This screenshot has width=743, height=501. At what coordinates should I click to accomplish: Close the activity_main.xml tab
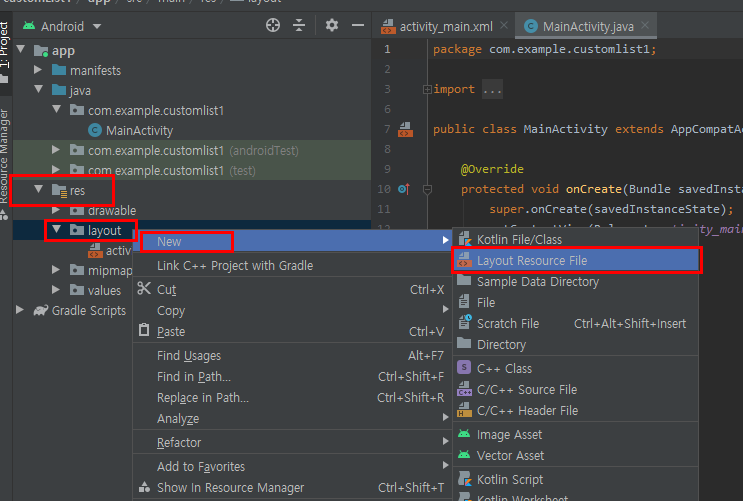coord(504,25)
